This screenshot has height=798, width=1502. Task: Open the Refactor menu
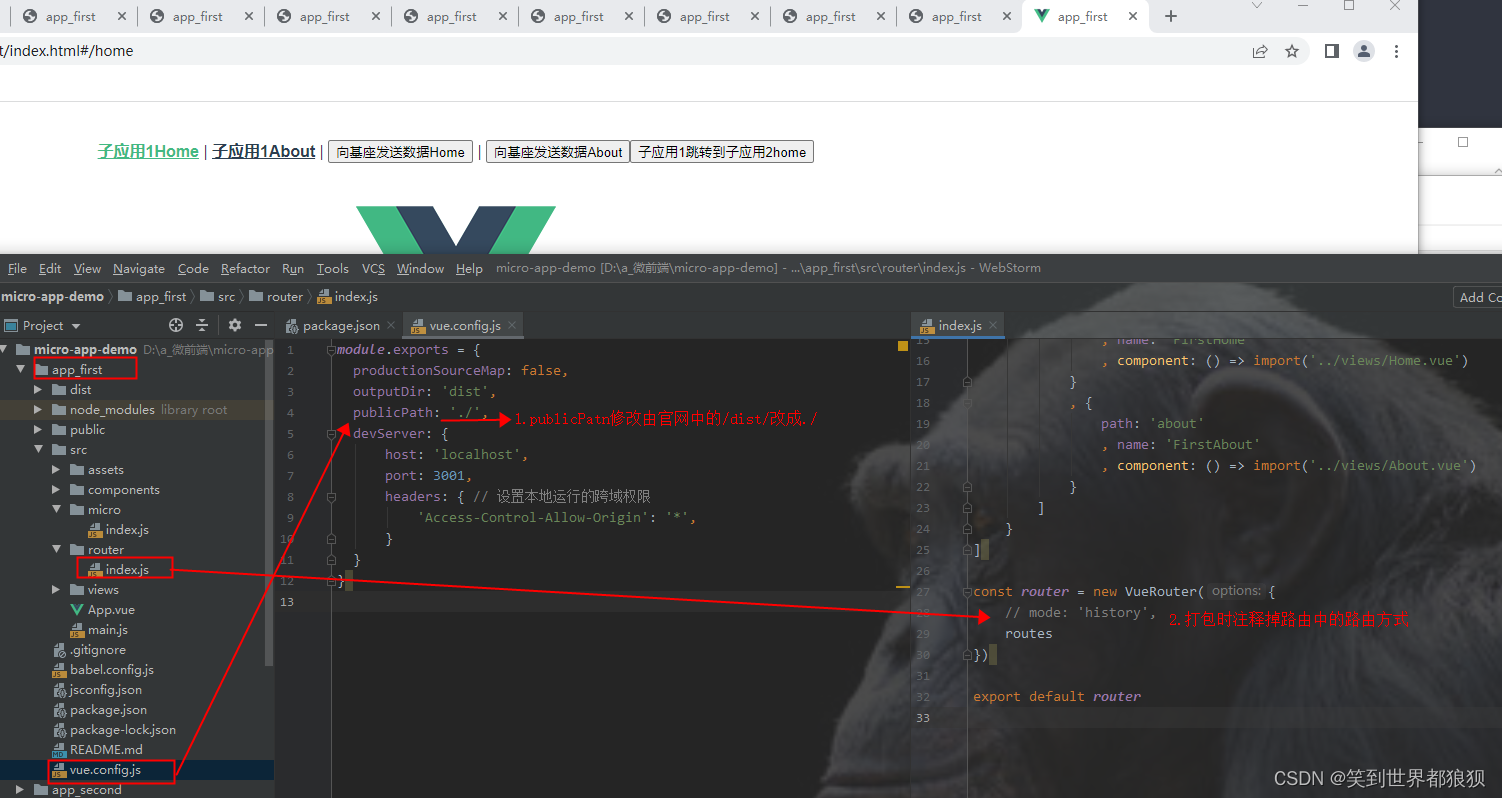pos(245,268)
